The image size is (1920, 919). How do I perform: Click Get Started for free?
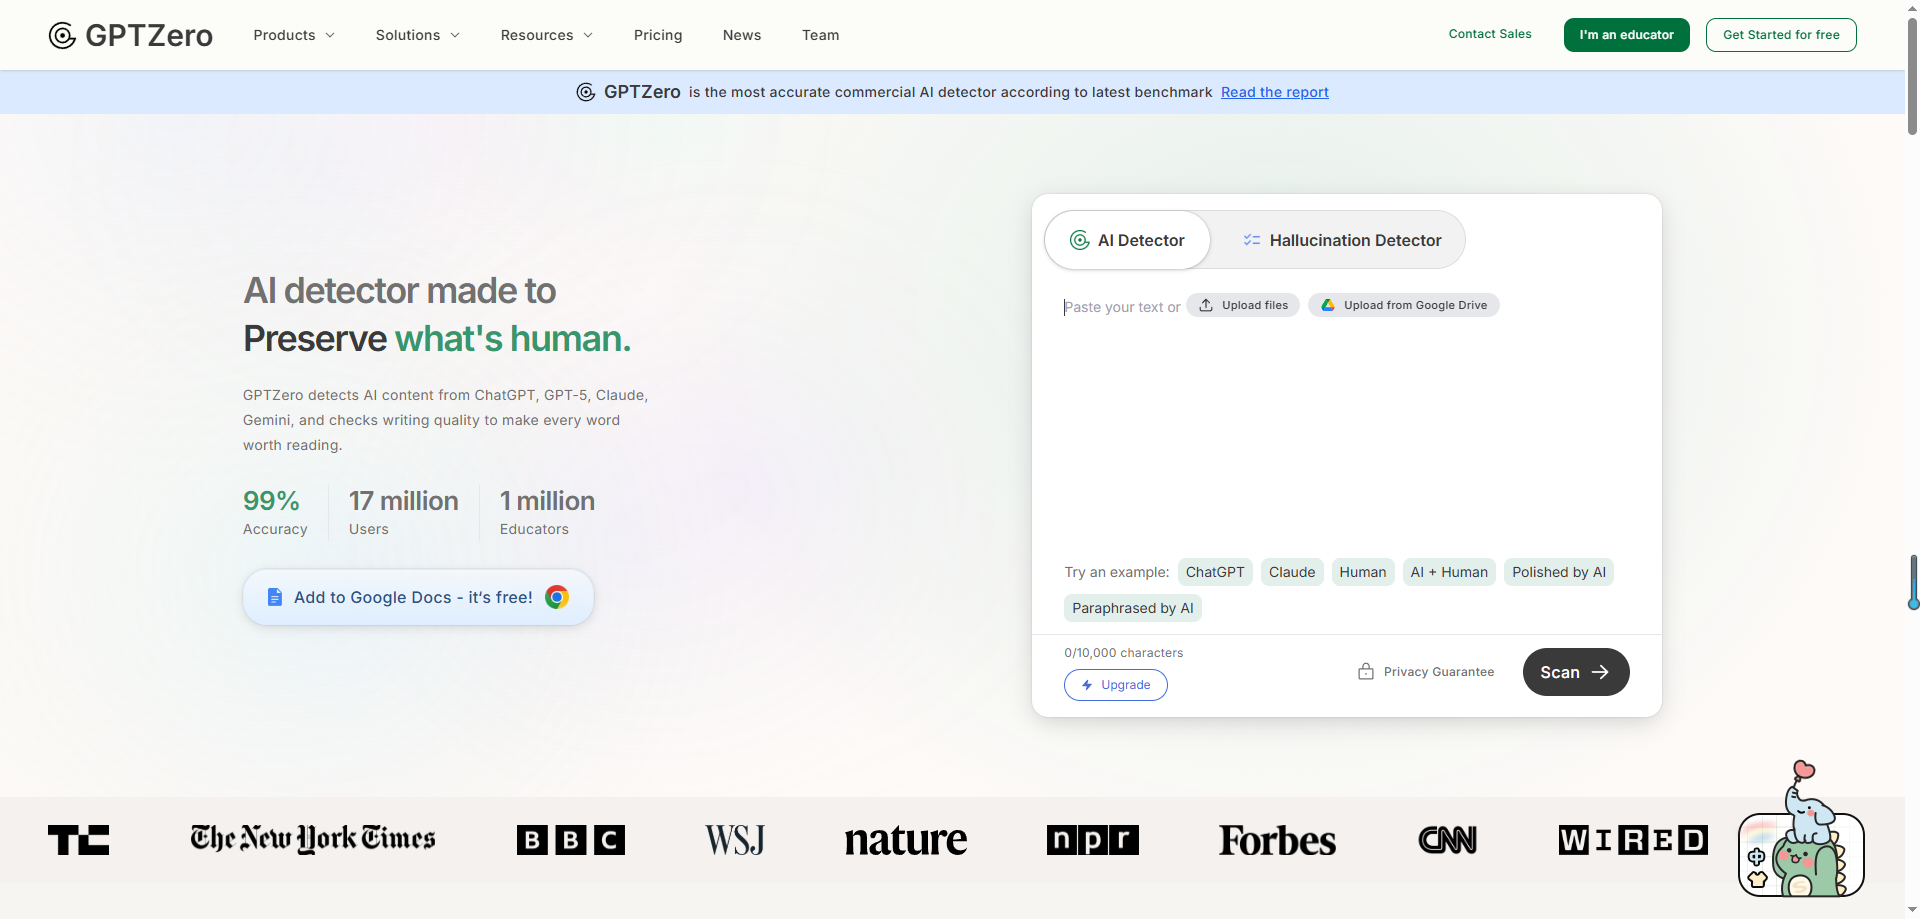coord(1781,35)
